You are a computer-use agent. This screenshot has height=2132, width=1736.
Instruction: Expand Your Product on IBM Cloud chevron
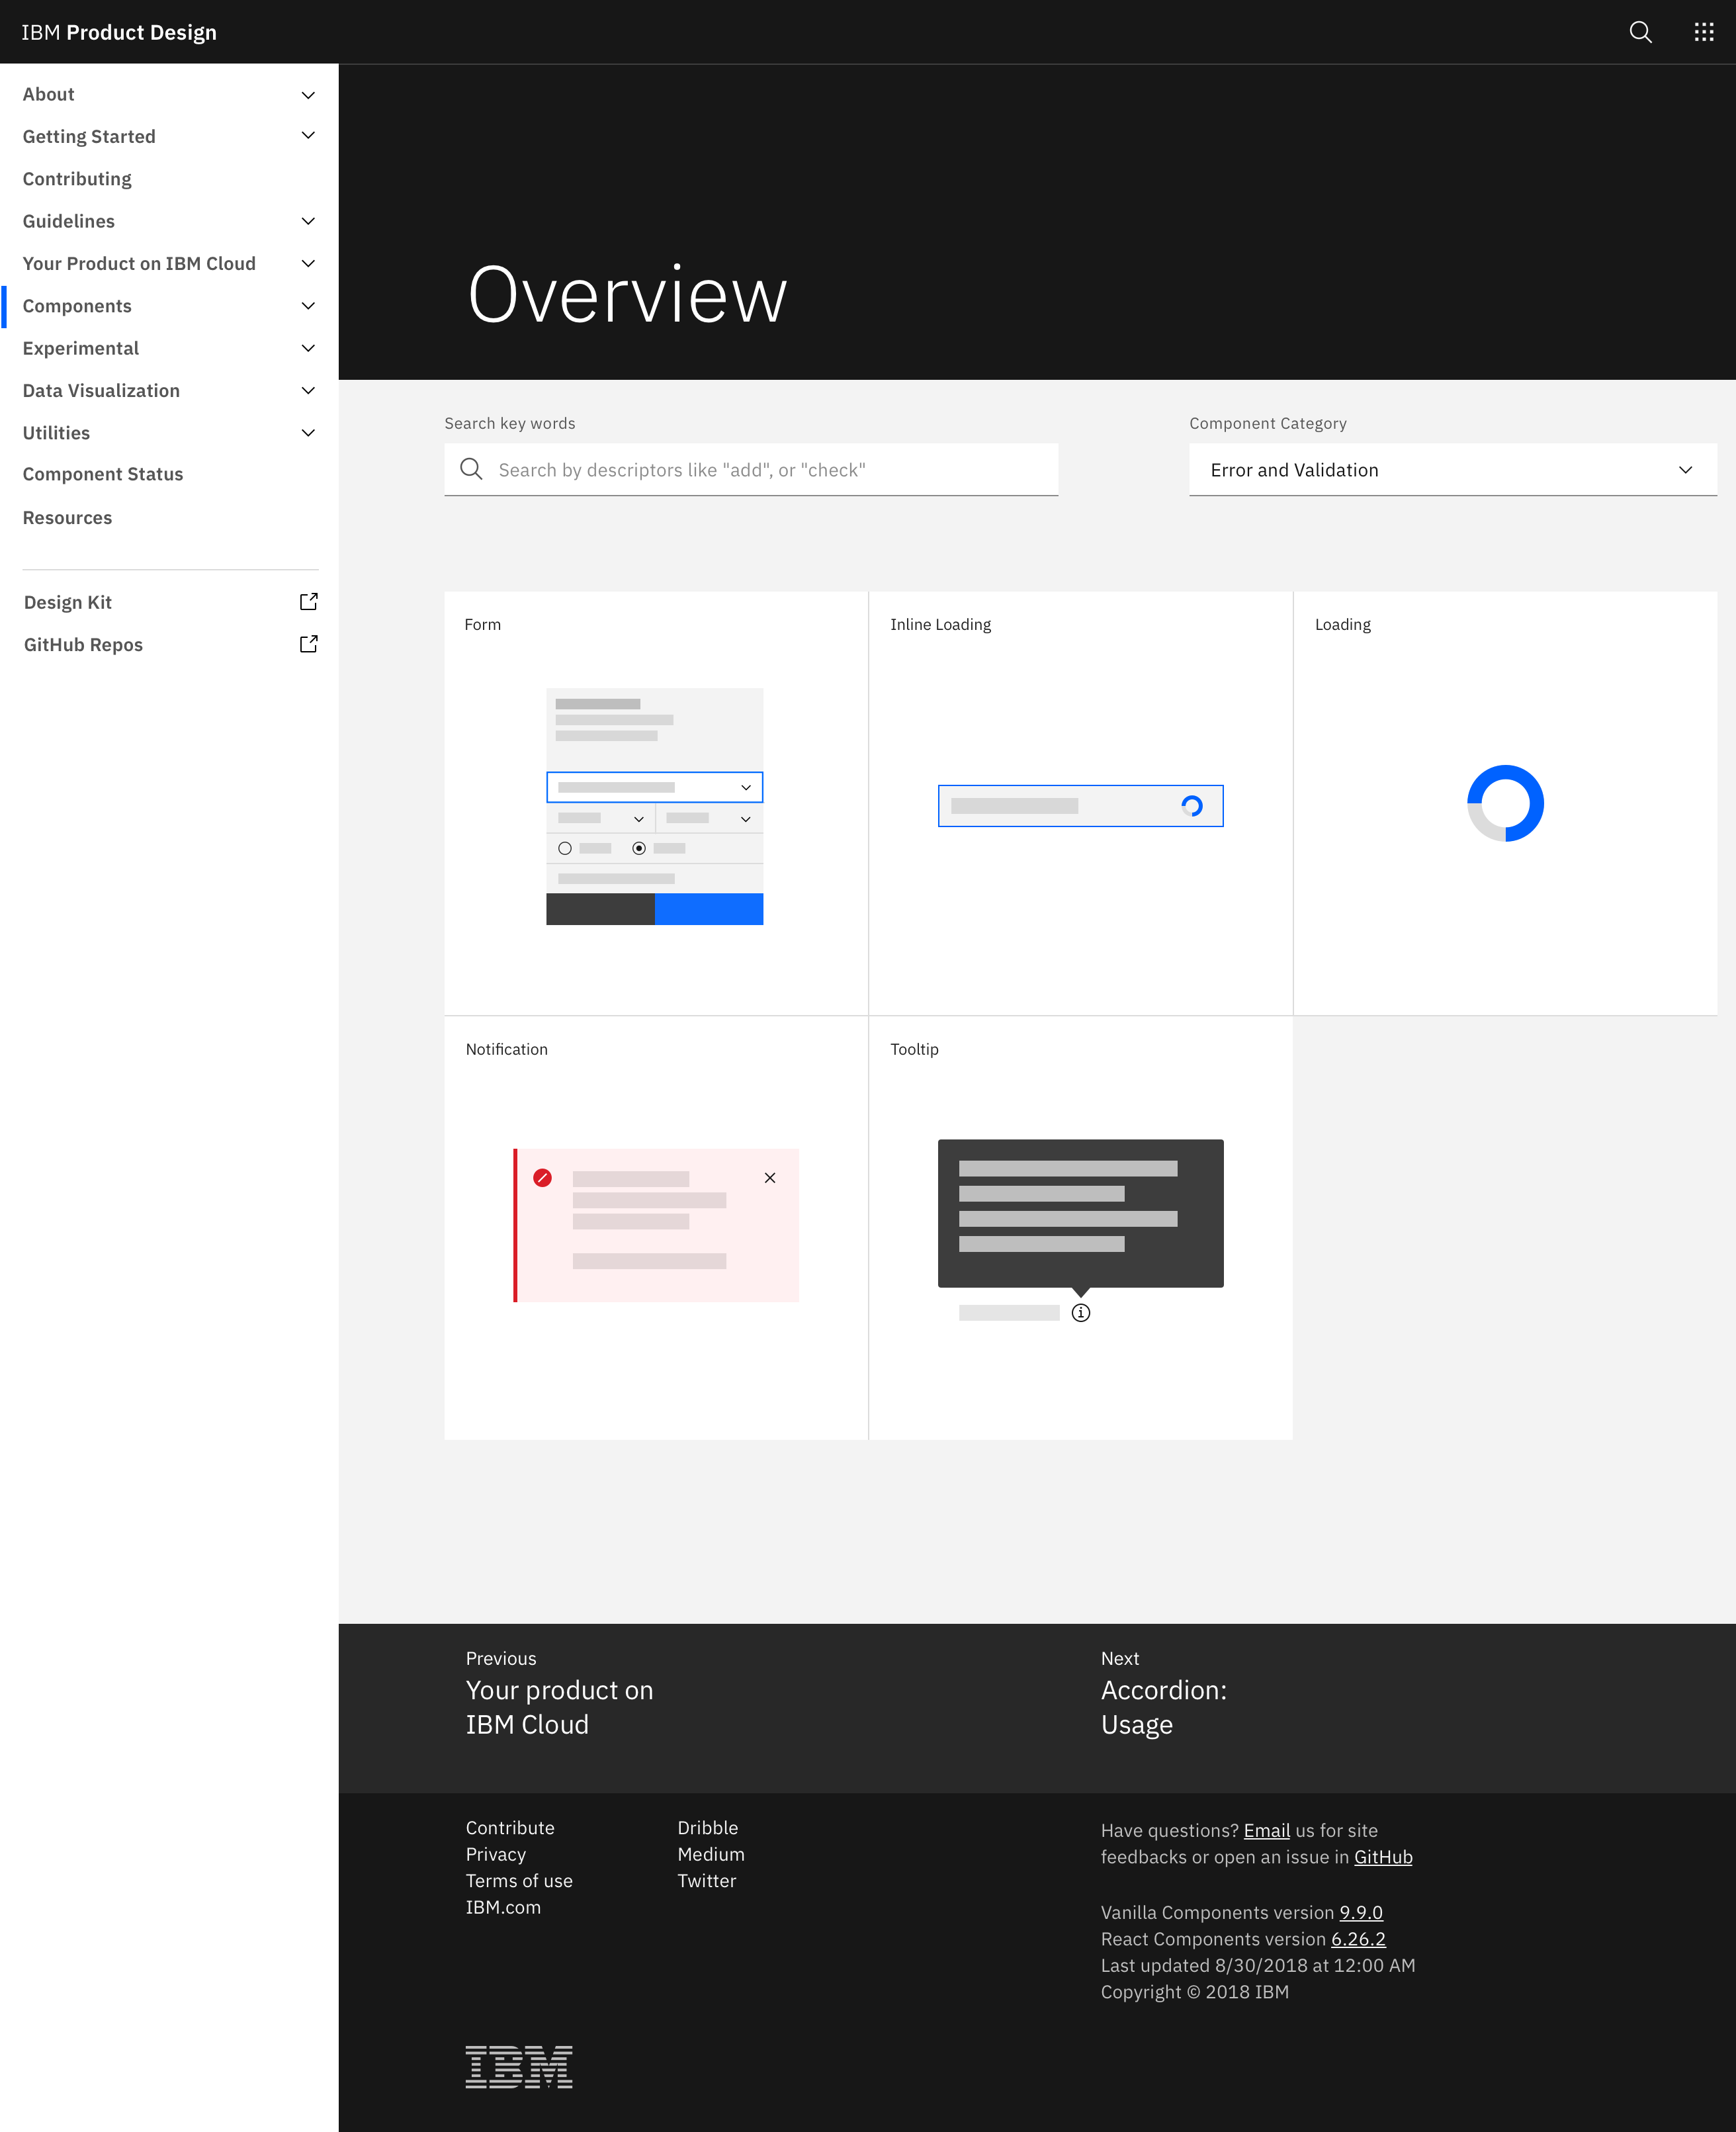[308, 263]
